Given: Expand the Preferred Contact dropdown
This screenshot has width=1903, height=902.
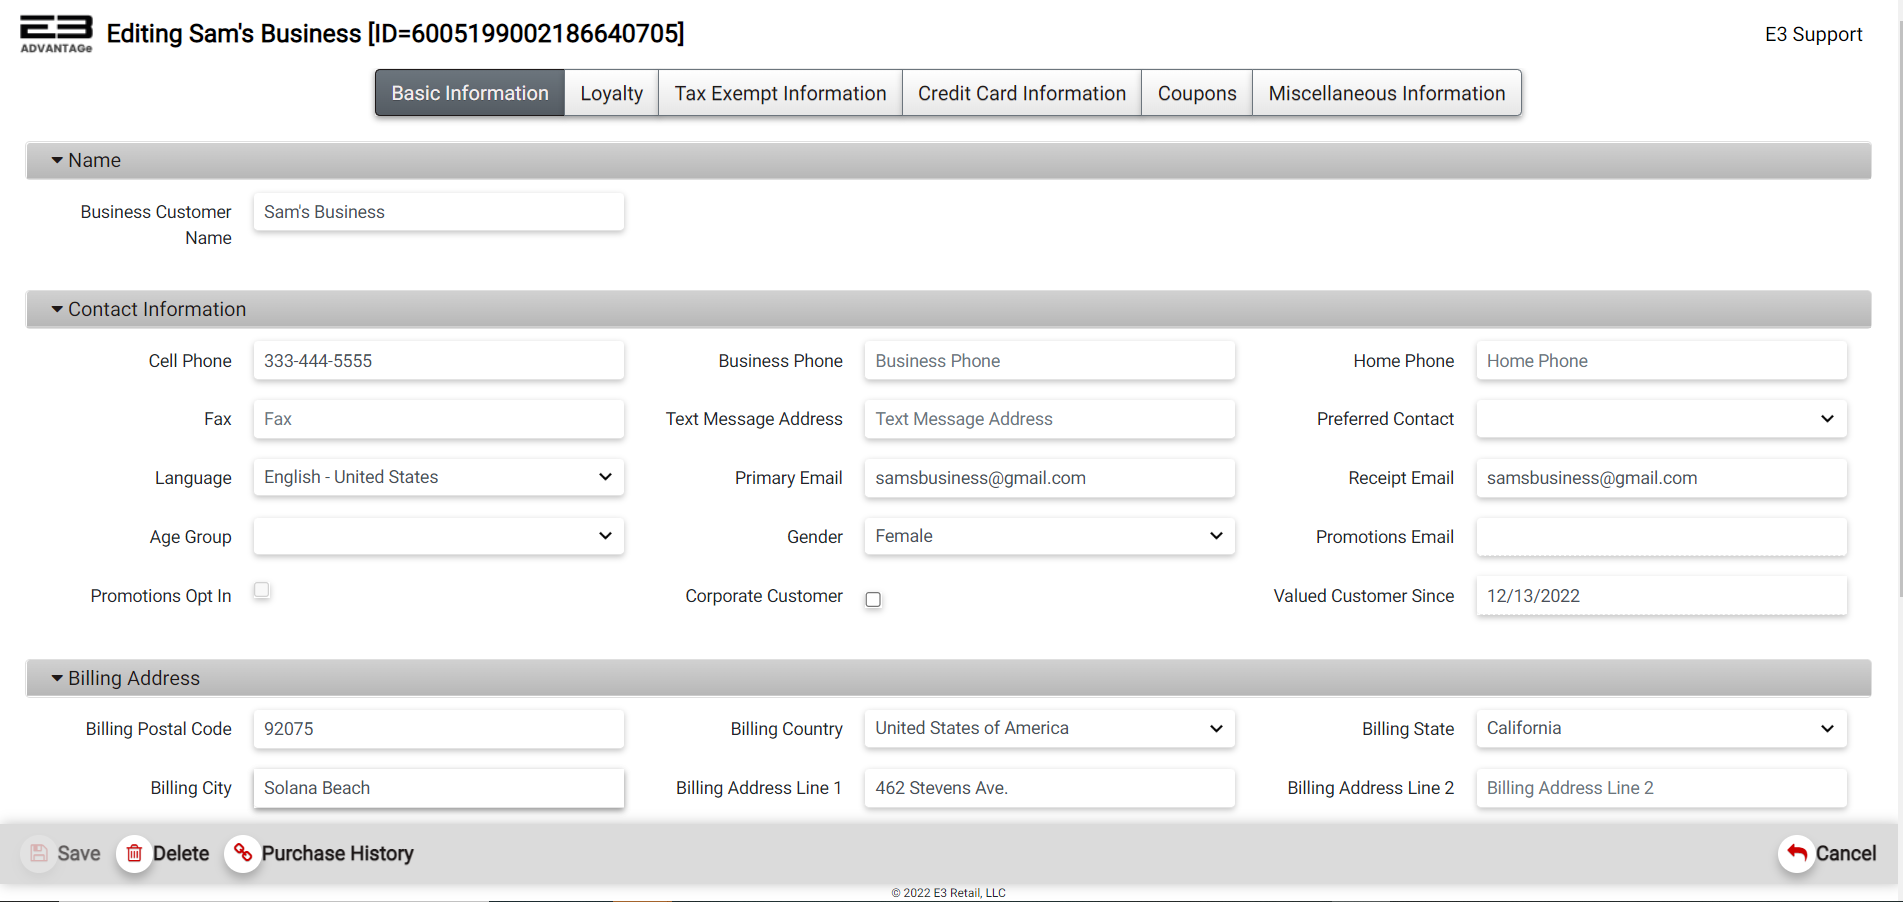Looking at the screenshot, I should (x=1660, y=419).
